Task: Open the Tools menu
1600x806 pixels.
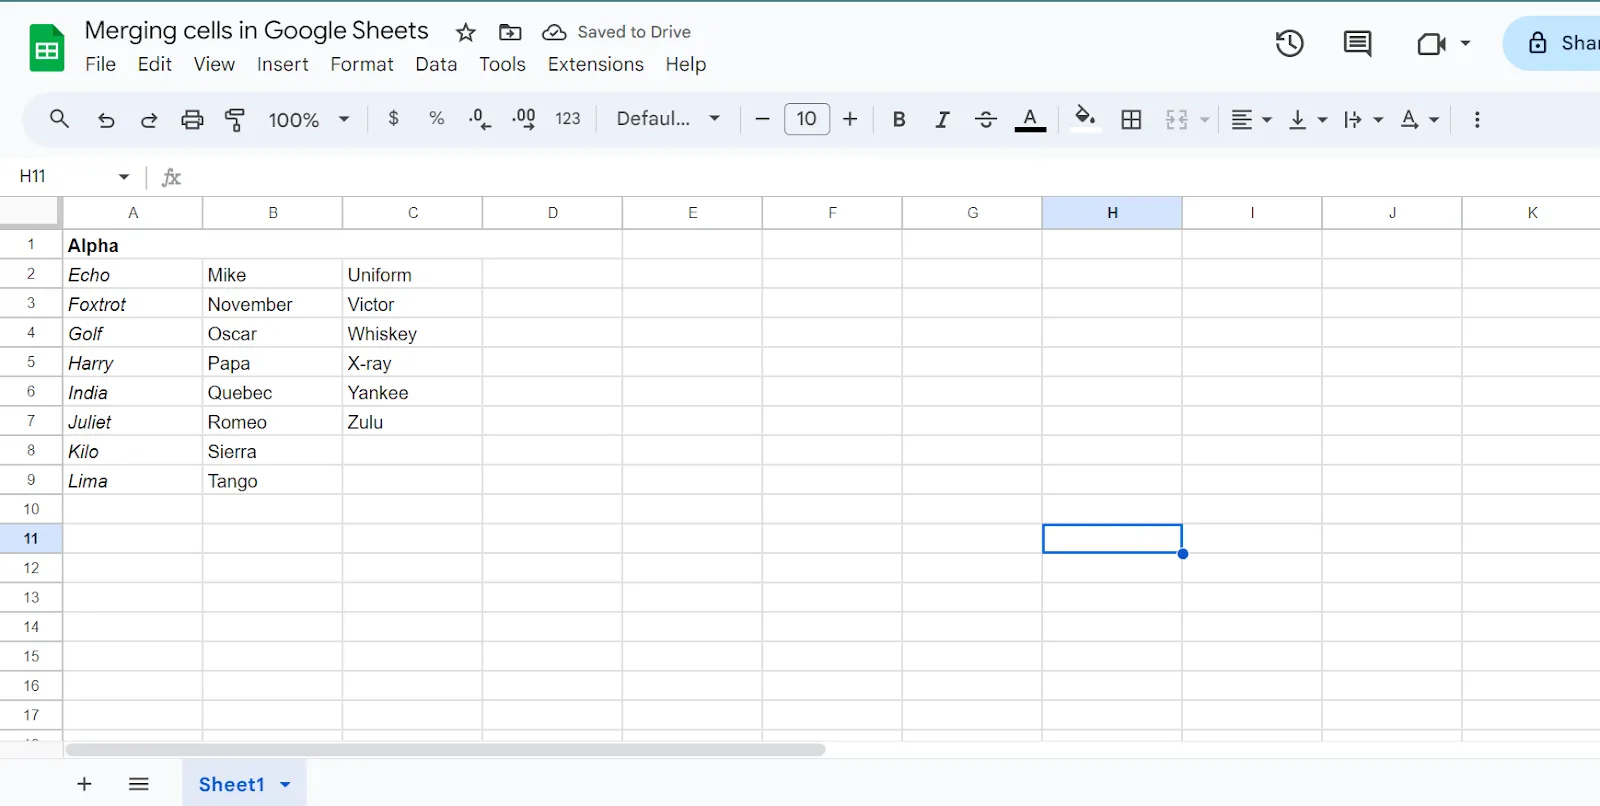Action: 502,64
